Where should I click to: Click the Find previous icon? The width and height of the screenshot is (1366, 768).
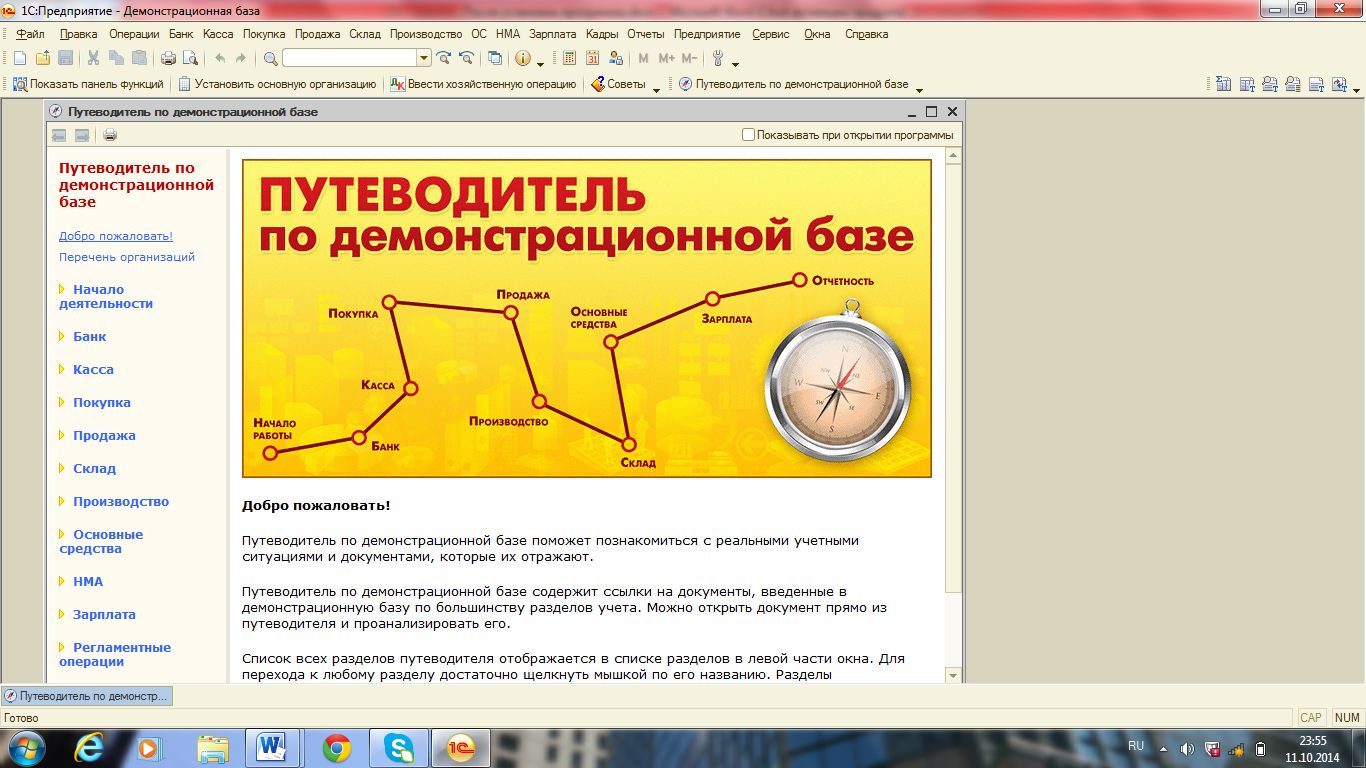coord(466,58)
